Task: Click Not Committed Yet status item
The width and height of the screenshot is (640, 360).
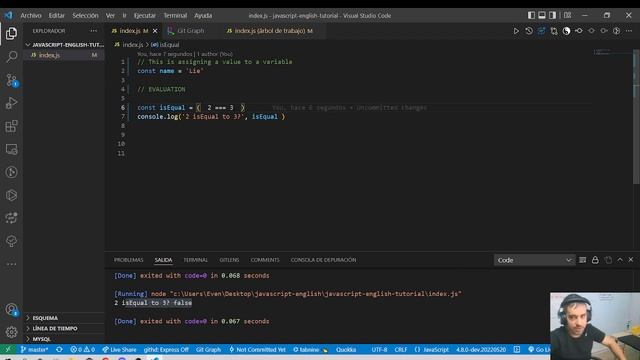Action: pos(258,350)
